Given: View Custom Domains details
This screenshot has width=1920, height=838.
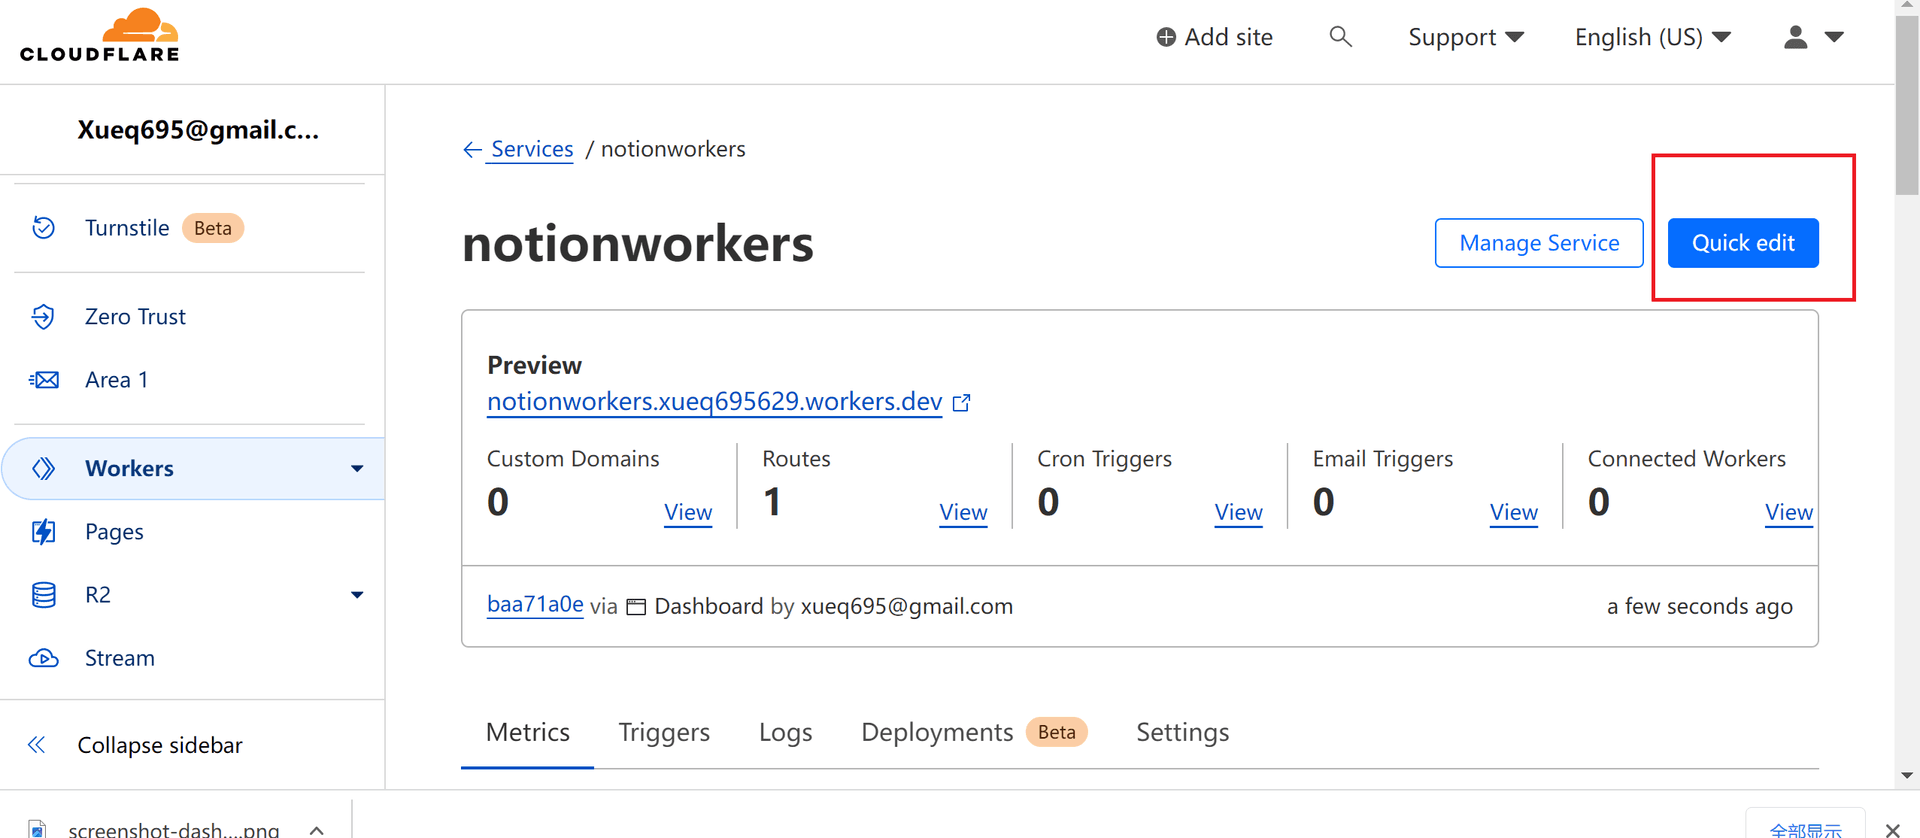Looking at the screenshot, I should [688, 512].
